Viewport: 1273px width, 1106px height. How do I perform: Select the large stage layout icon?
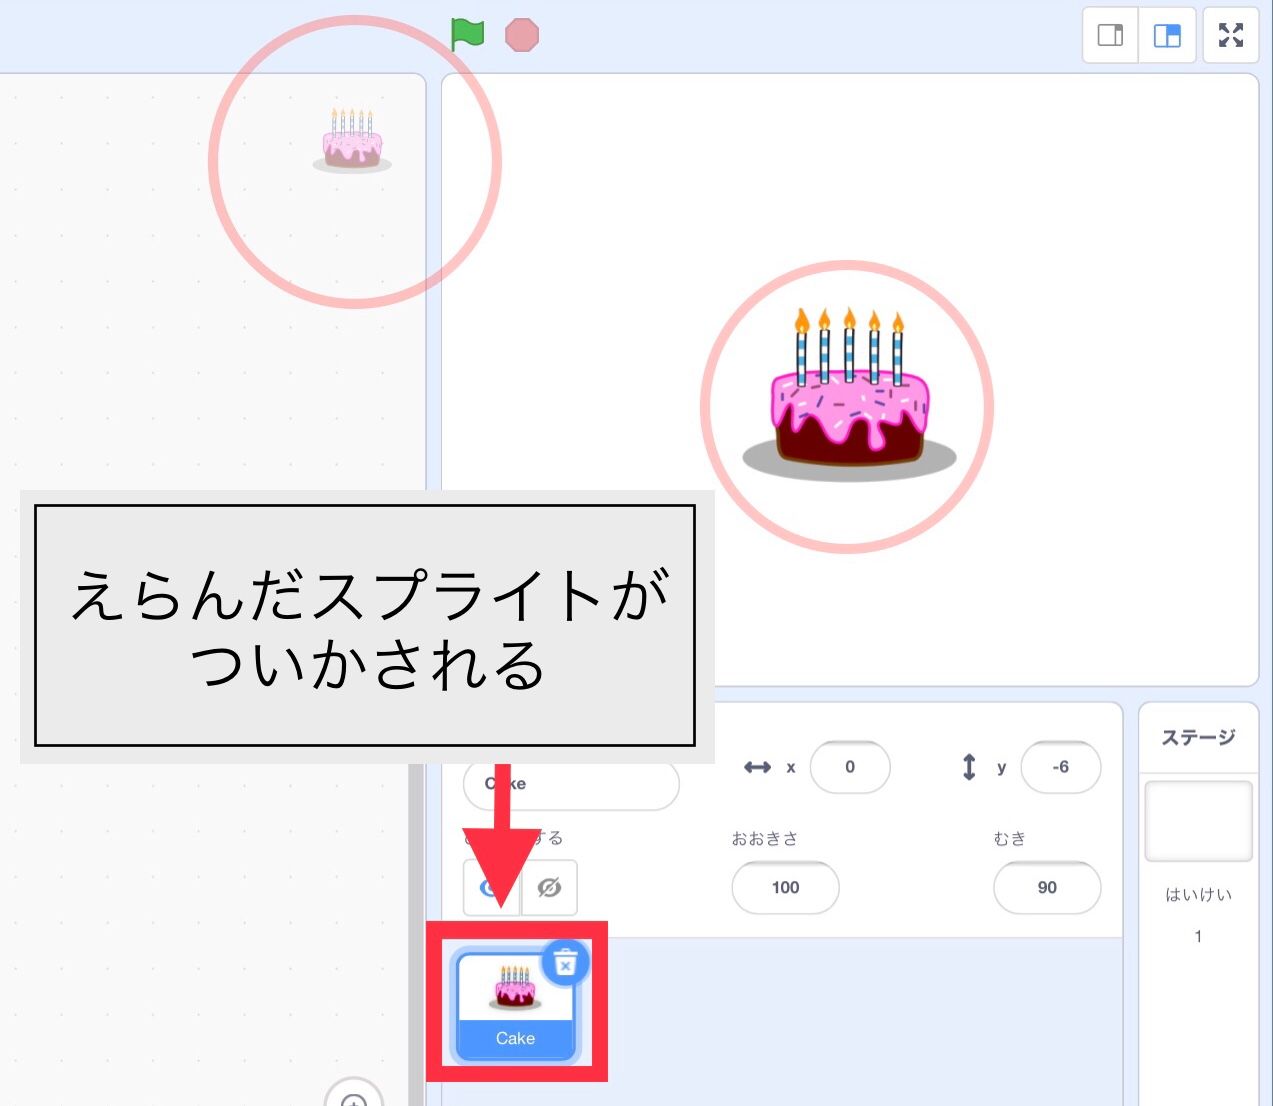pos(1167,34)
